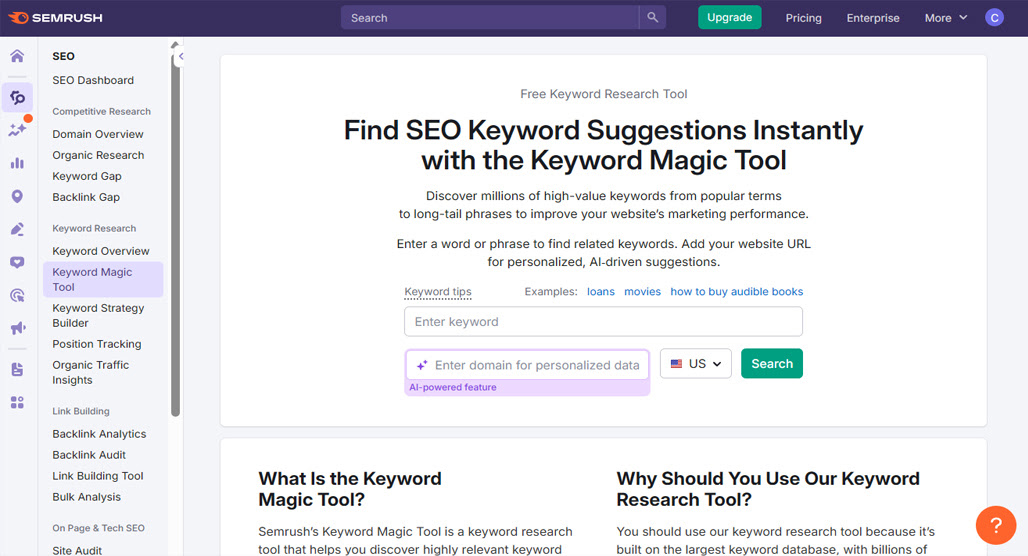Screen dimensions: 1028x556
Task: Click the AI-powered feature label
Action: pyautogui.click(x=453, y=387)
